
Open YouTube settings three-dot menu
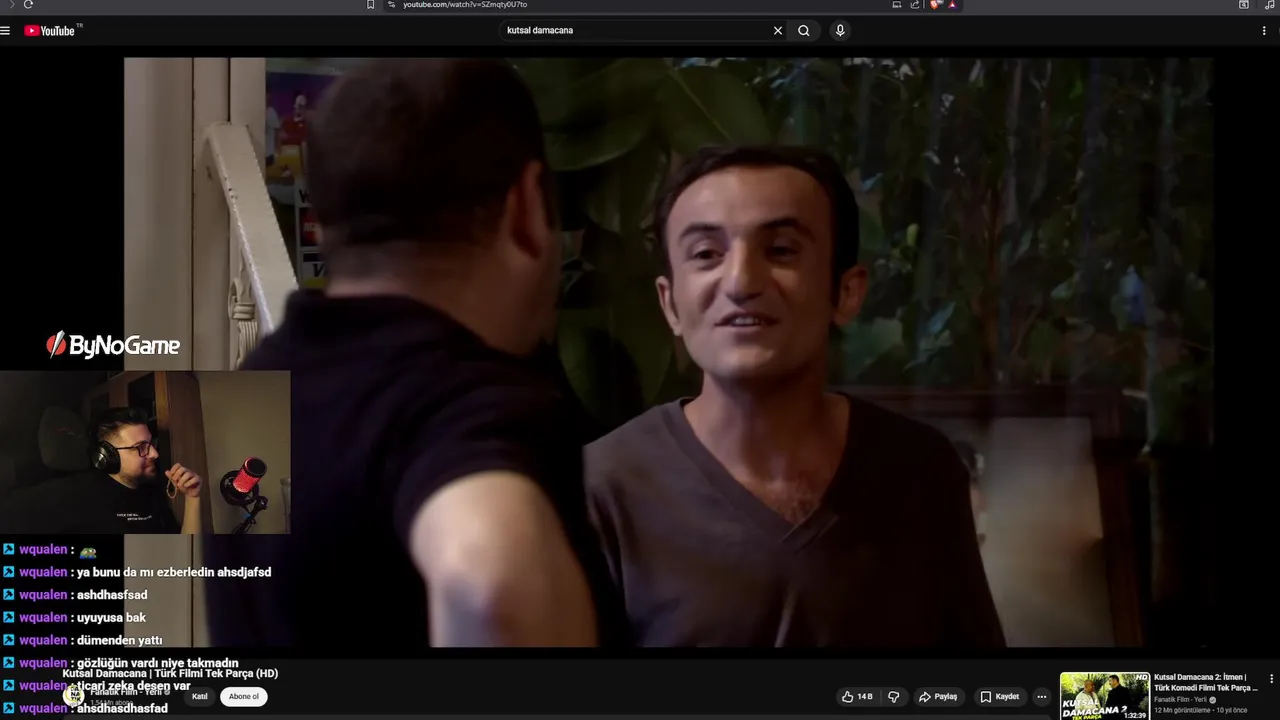pyautogui.click(x=1264, y=31)
